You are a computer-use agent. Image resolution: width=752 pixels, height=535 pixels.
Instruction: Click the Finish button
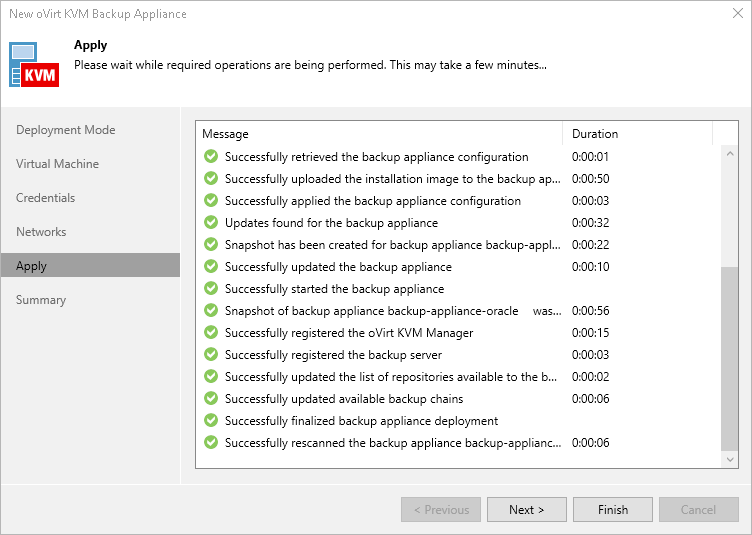pyautogui.click(x=612, y=510)
